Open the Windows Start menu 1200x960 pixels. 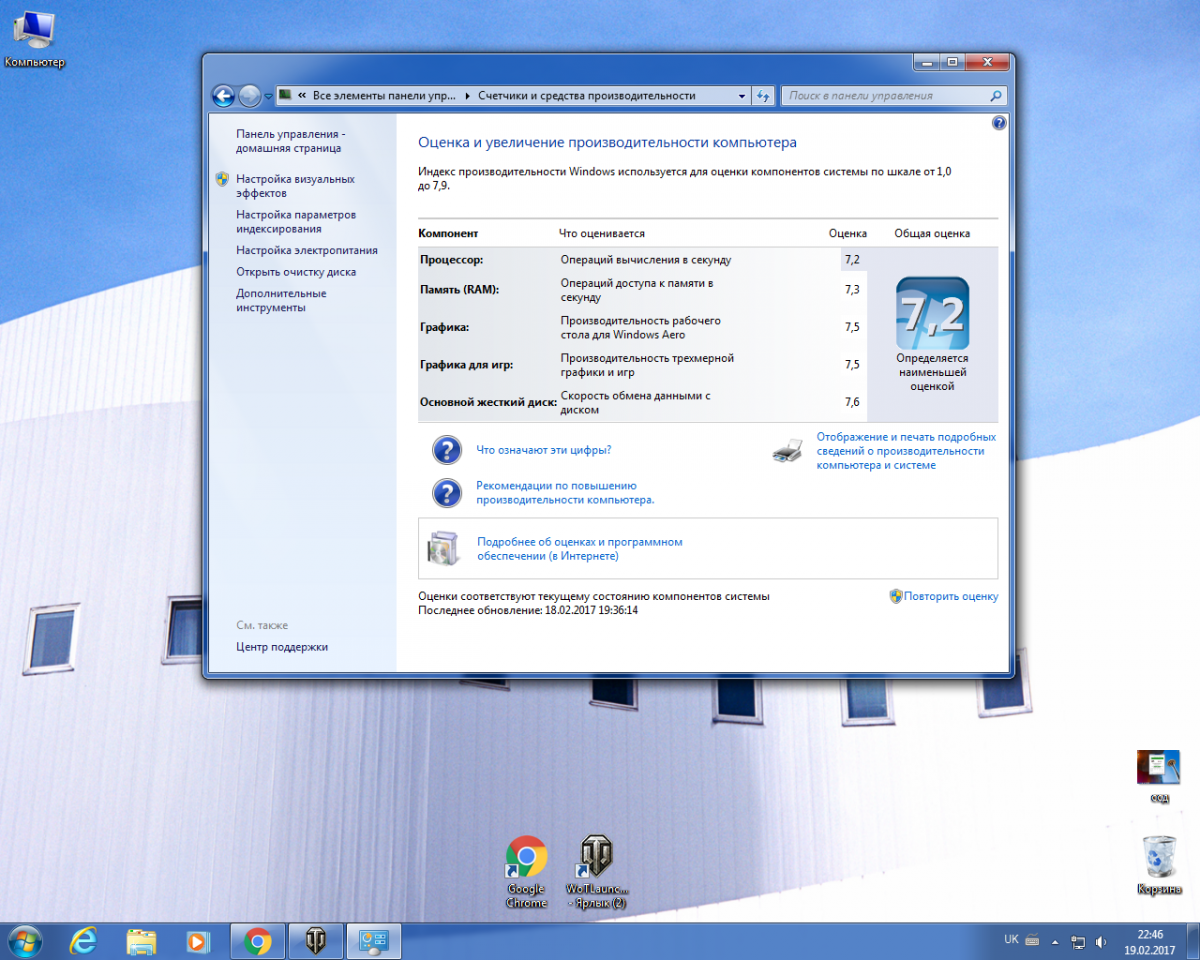(x=24, y=941)
